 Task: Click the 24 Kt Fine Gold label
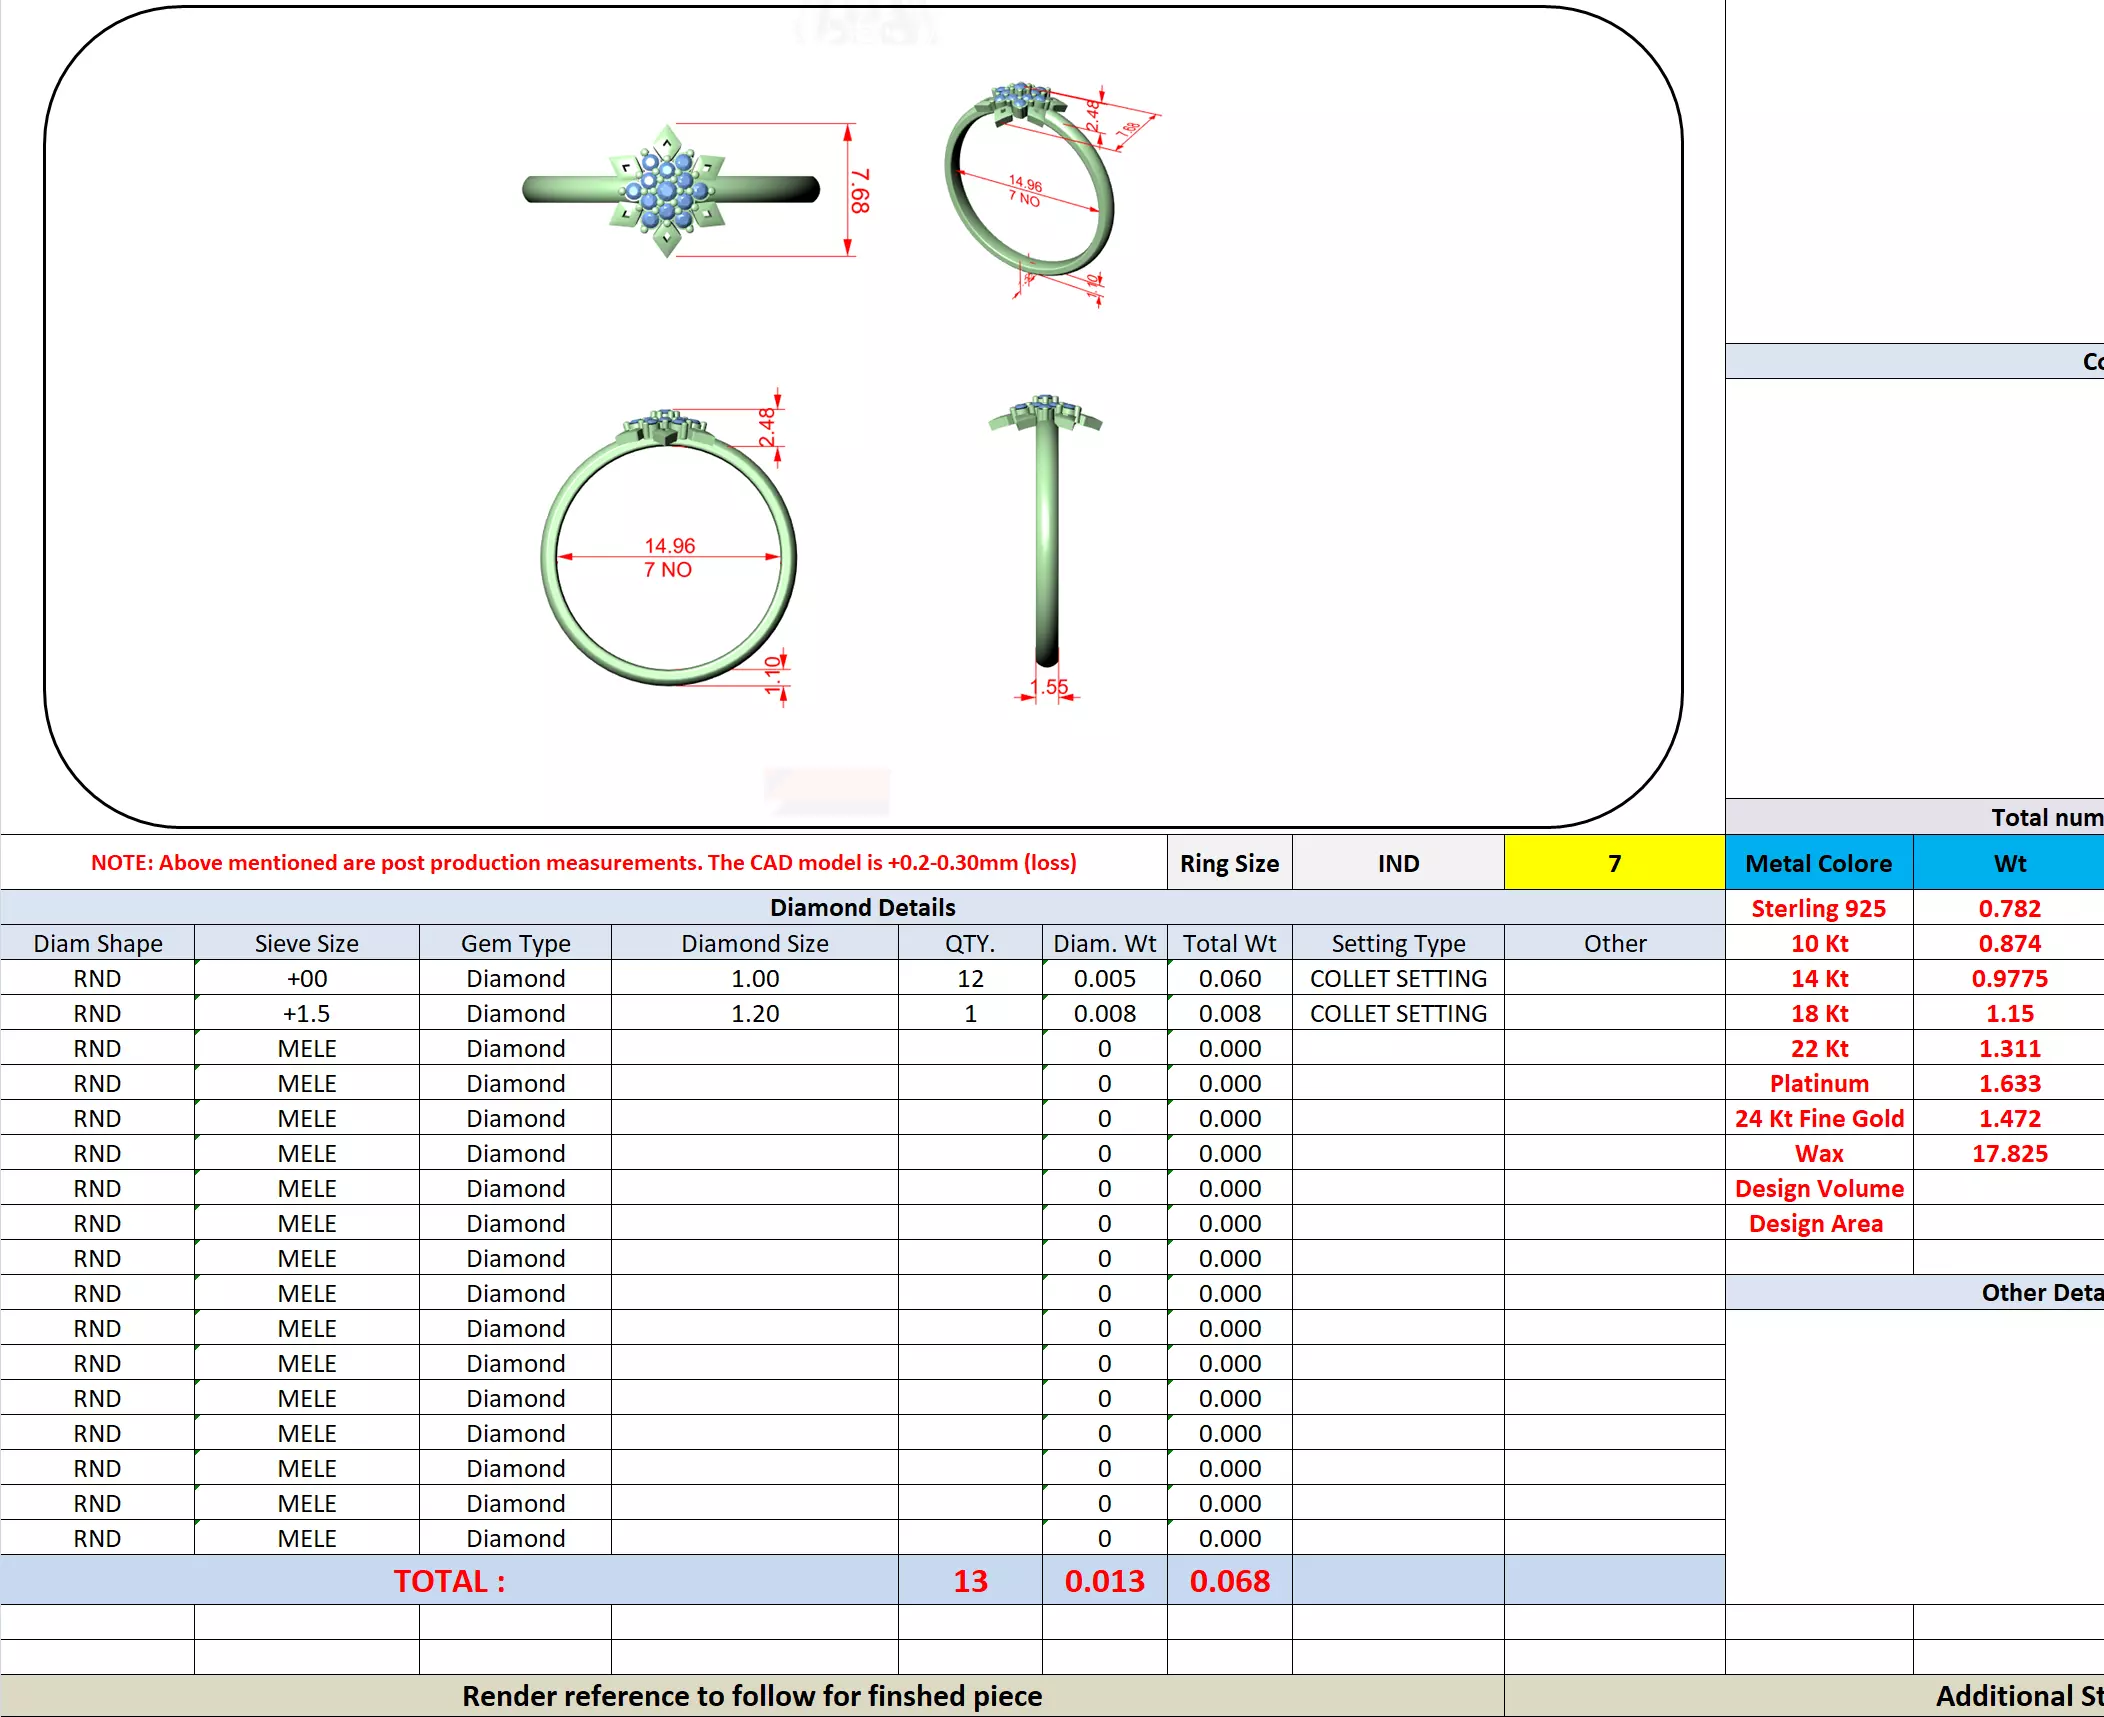pyautogui.click(x=1818, y=1118)
